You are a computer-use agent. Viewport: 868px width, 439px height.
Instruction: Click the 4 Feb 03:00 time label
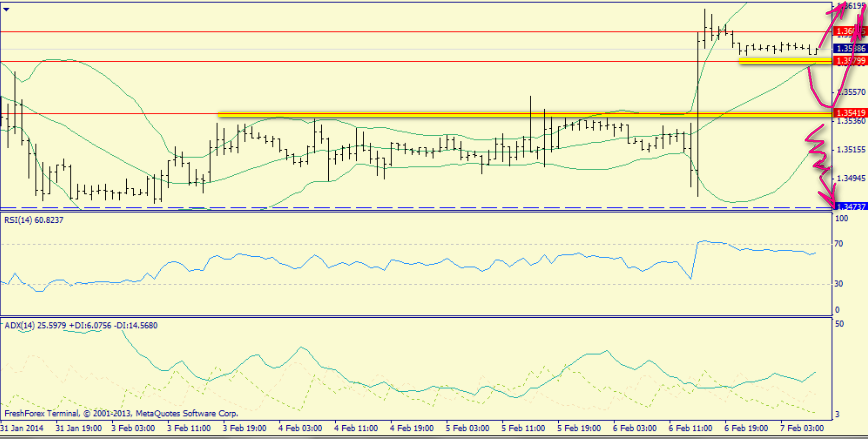(x=301, y=428)
